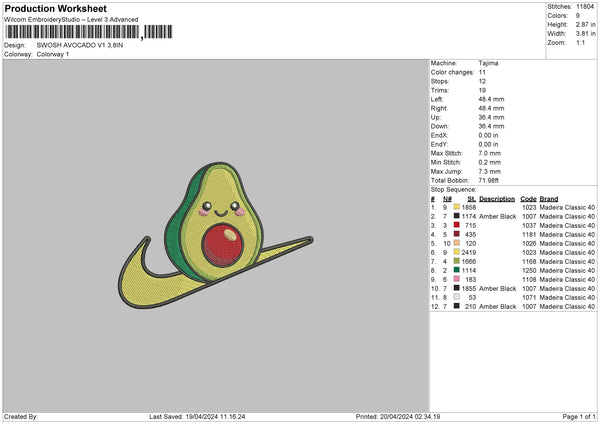
Task: Pick the dark red swatch in stop row 4
Action: click(x=457, y=234)
